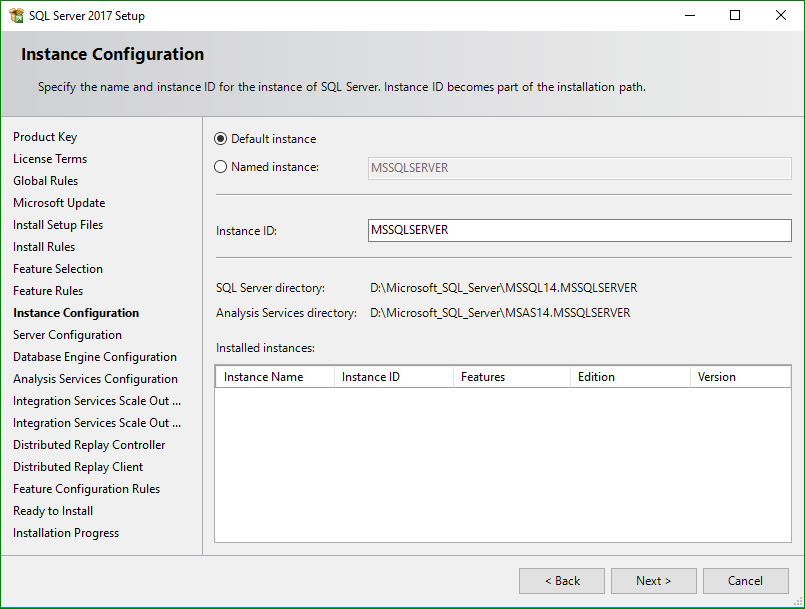
Task: Cancel the SQL Server installation
Action: pyautogui.click(x=745, y=580)
